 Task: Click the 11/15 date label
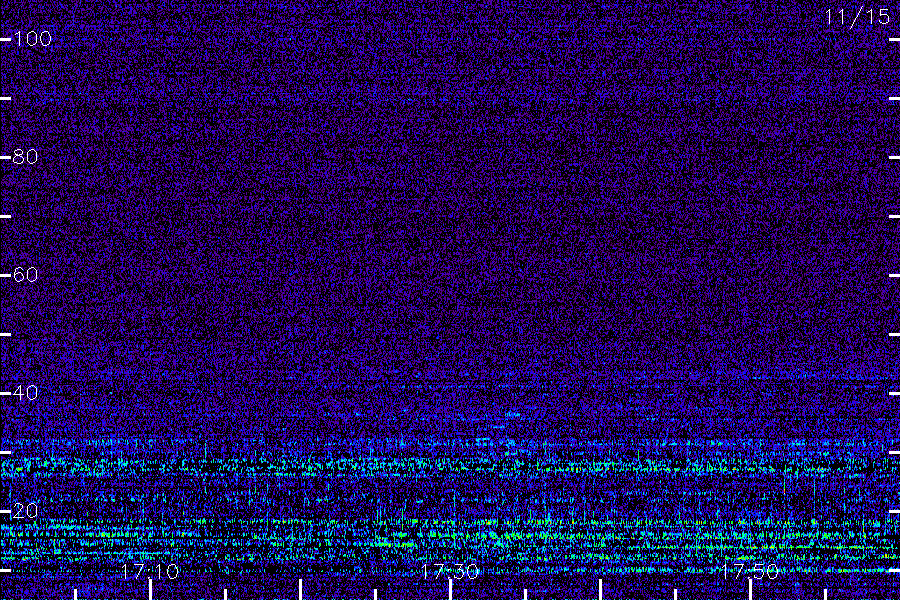tap(858, 17)
